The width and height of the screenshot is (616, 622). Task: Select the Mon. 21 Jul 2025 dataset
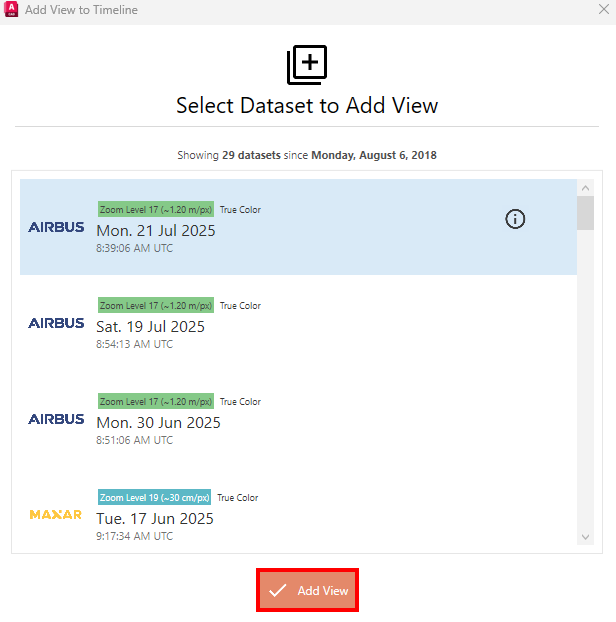click(298, 227)
